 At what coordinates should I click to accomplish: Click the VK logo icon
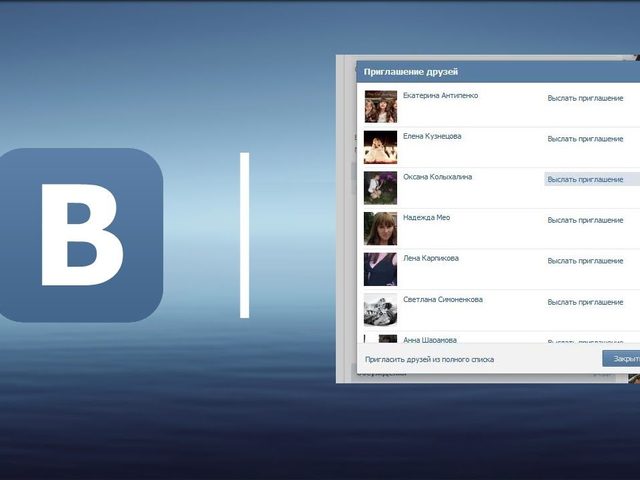click(x=81, y=235)
